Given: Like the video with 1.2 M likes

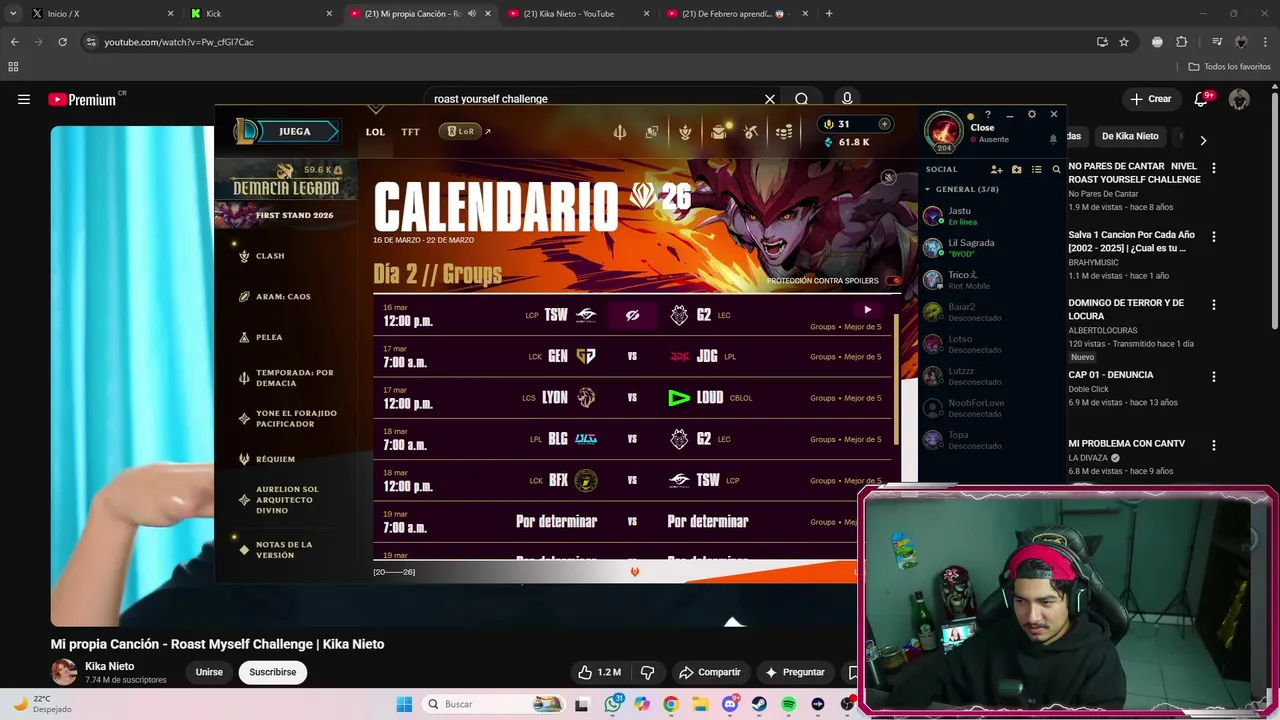Looking at the screenshot, I should (x=599, y=672).
